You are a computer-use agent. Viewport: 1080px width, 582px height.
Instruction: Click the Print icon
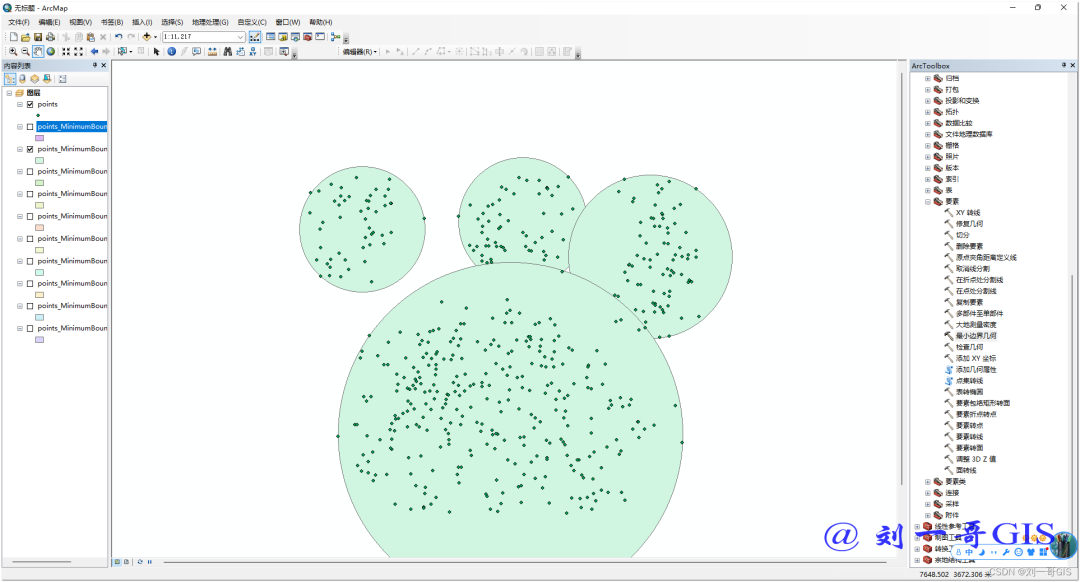(x=50, y=37)
